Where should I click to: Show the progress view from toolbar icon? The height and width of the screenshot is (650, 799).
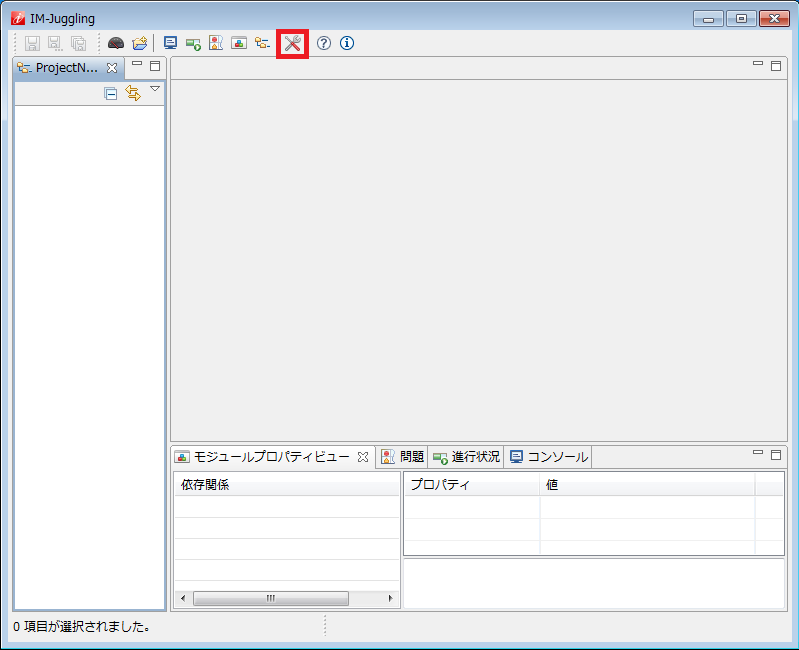[x=193, y=43]
